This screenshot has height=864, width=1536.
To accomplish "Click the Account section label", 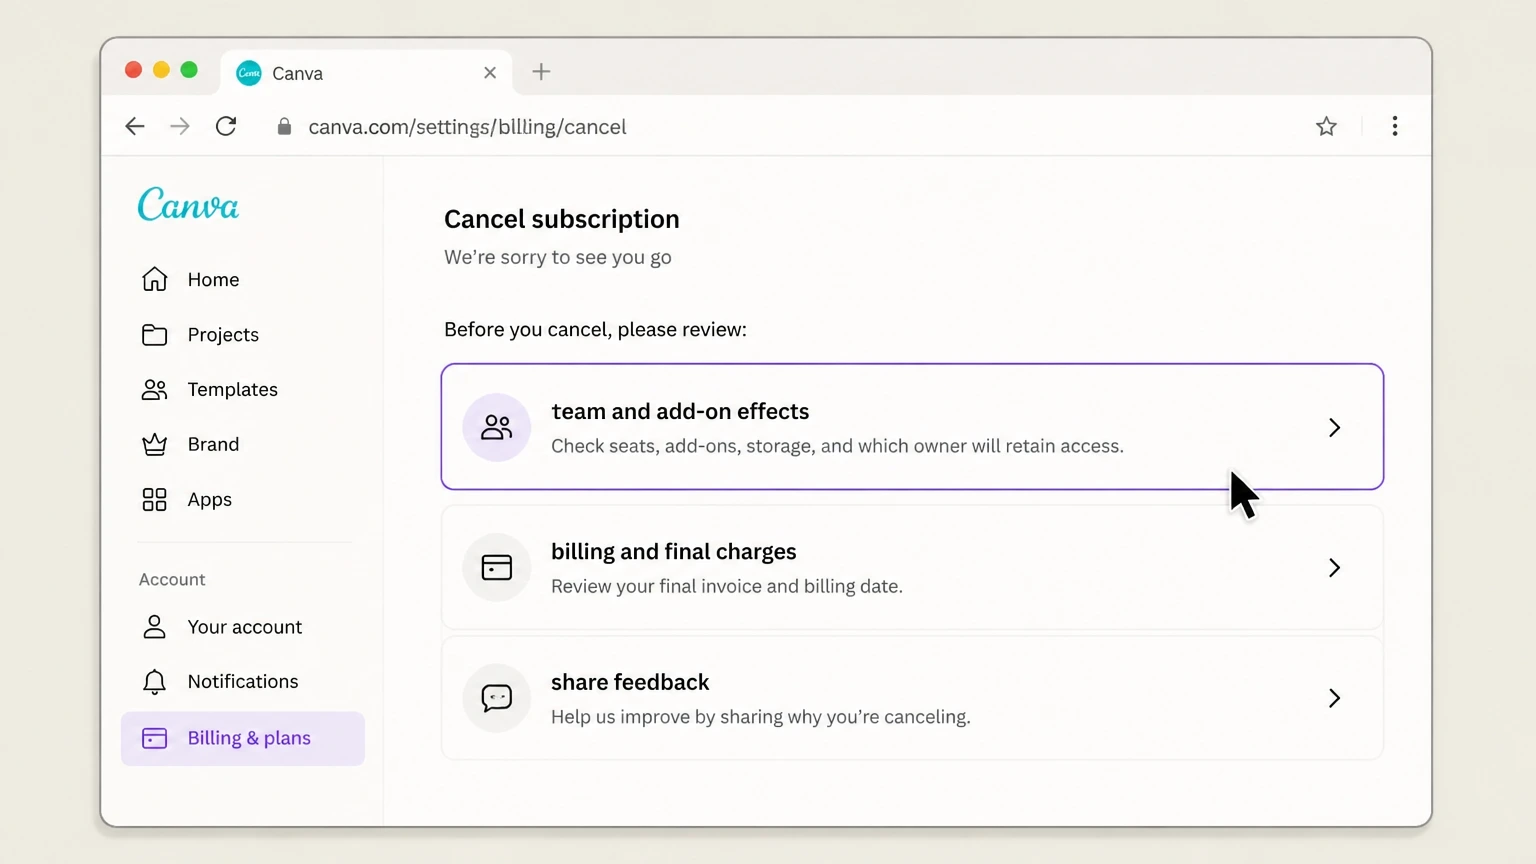I will point(172,580).
